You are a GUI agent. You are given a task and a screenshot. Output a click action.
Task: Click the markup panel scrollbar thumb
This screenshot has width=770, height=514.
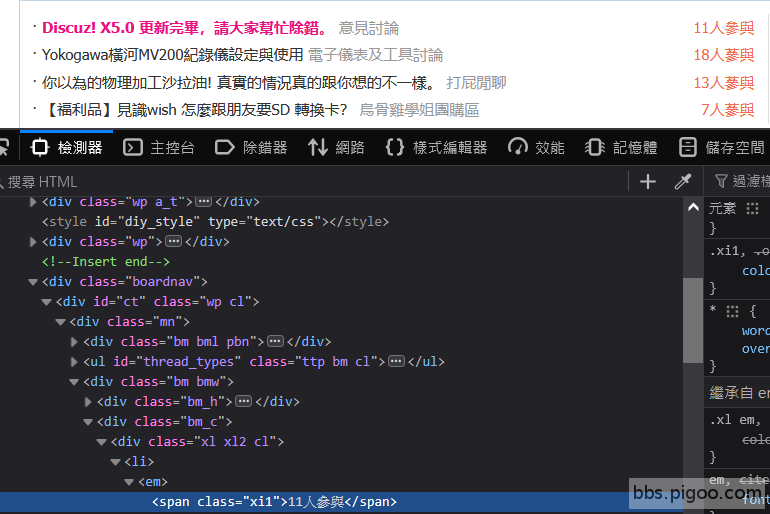(693, 321)
